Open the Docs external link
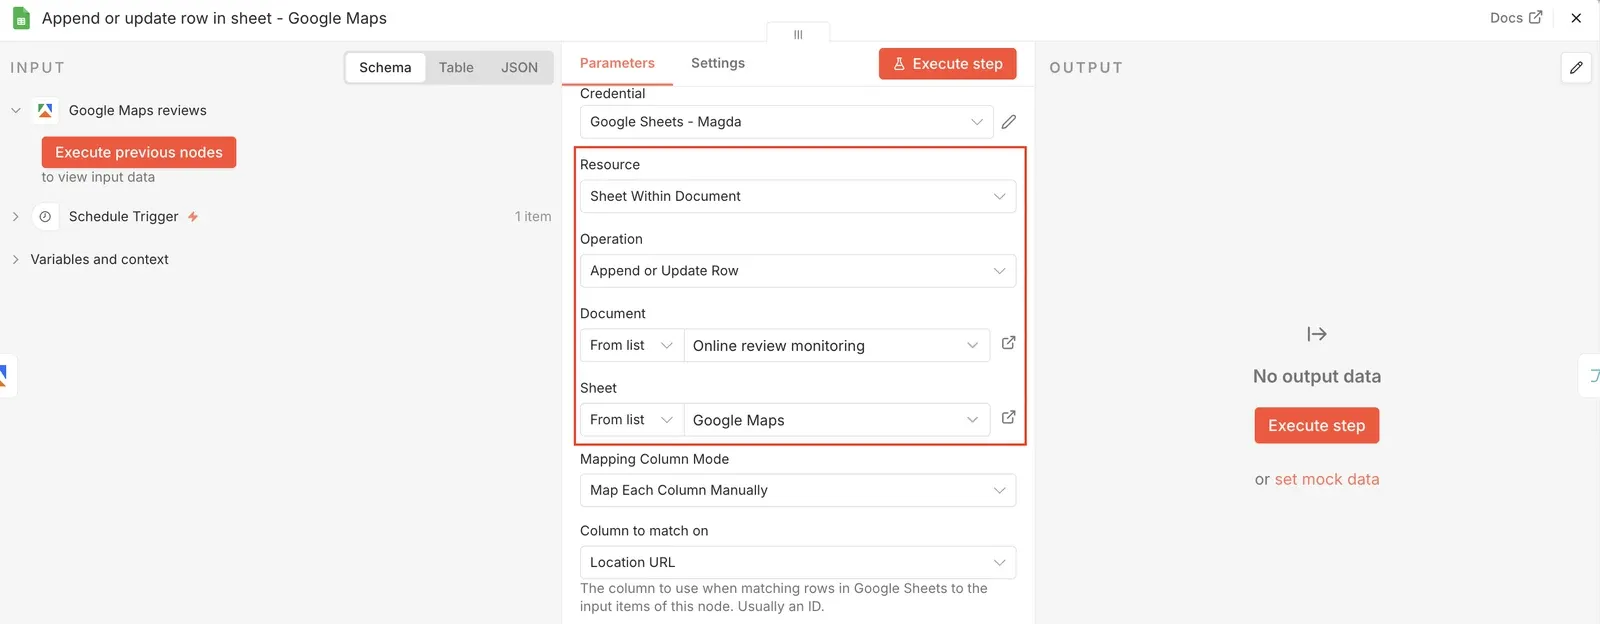Image resolution: width=1600 pixels, height=624 pixels. 1515,18
